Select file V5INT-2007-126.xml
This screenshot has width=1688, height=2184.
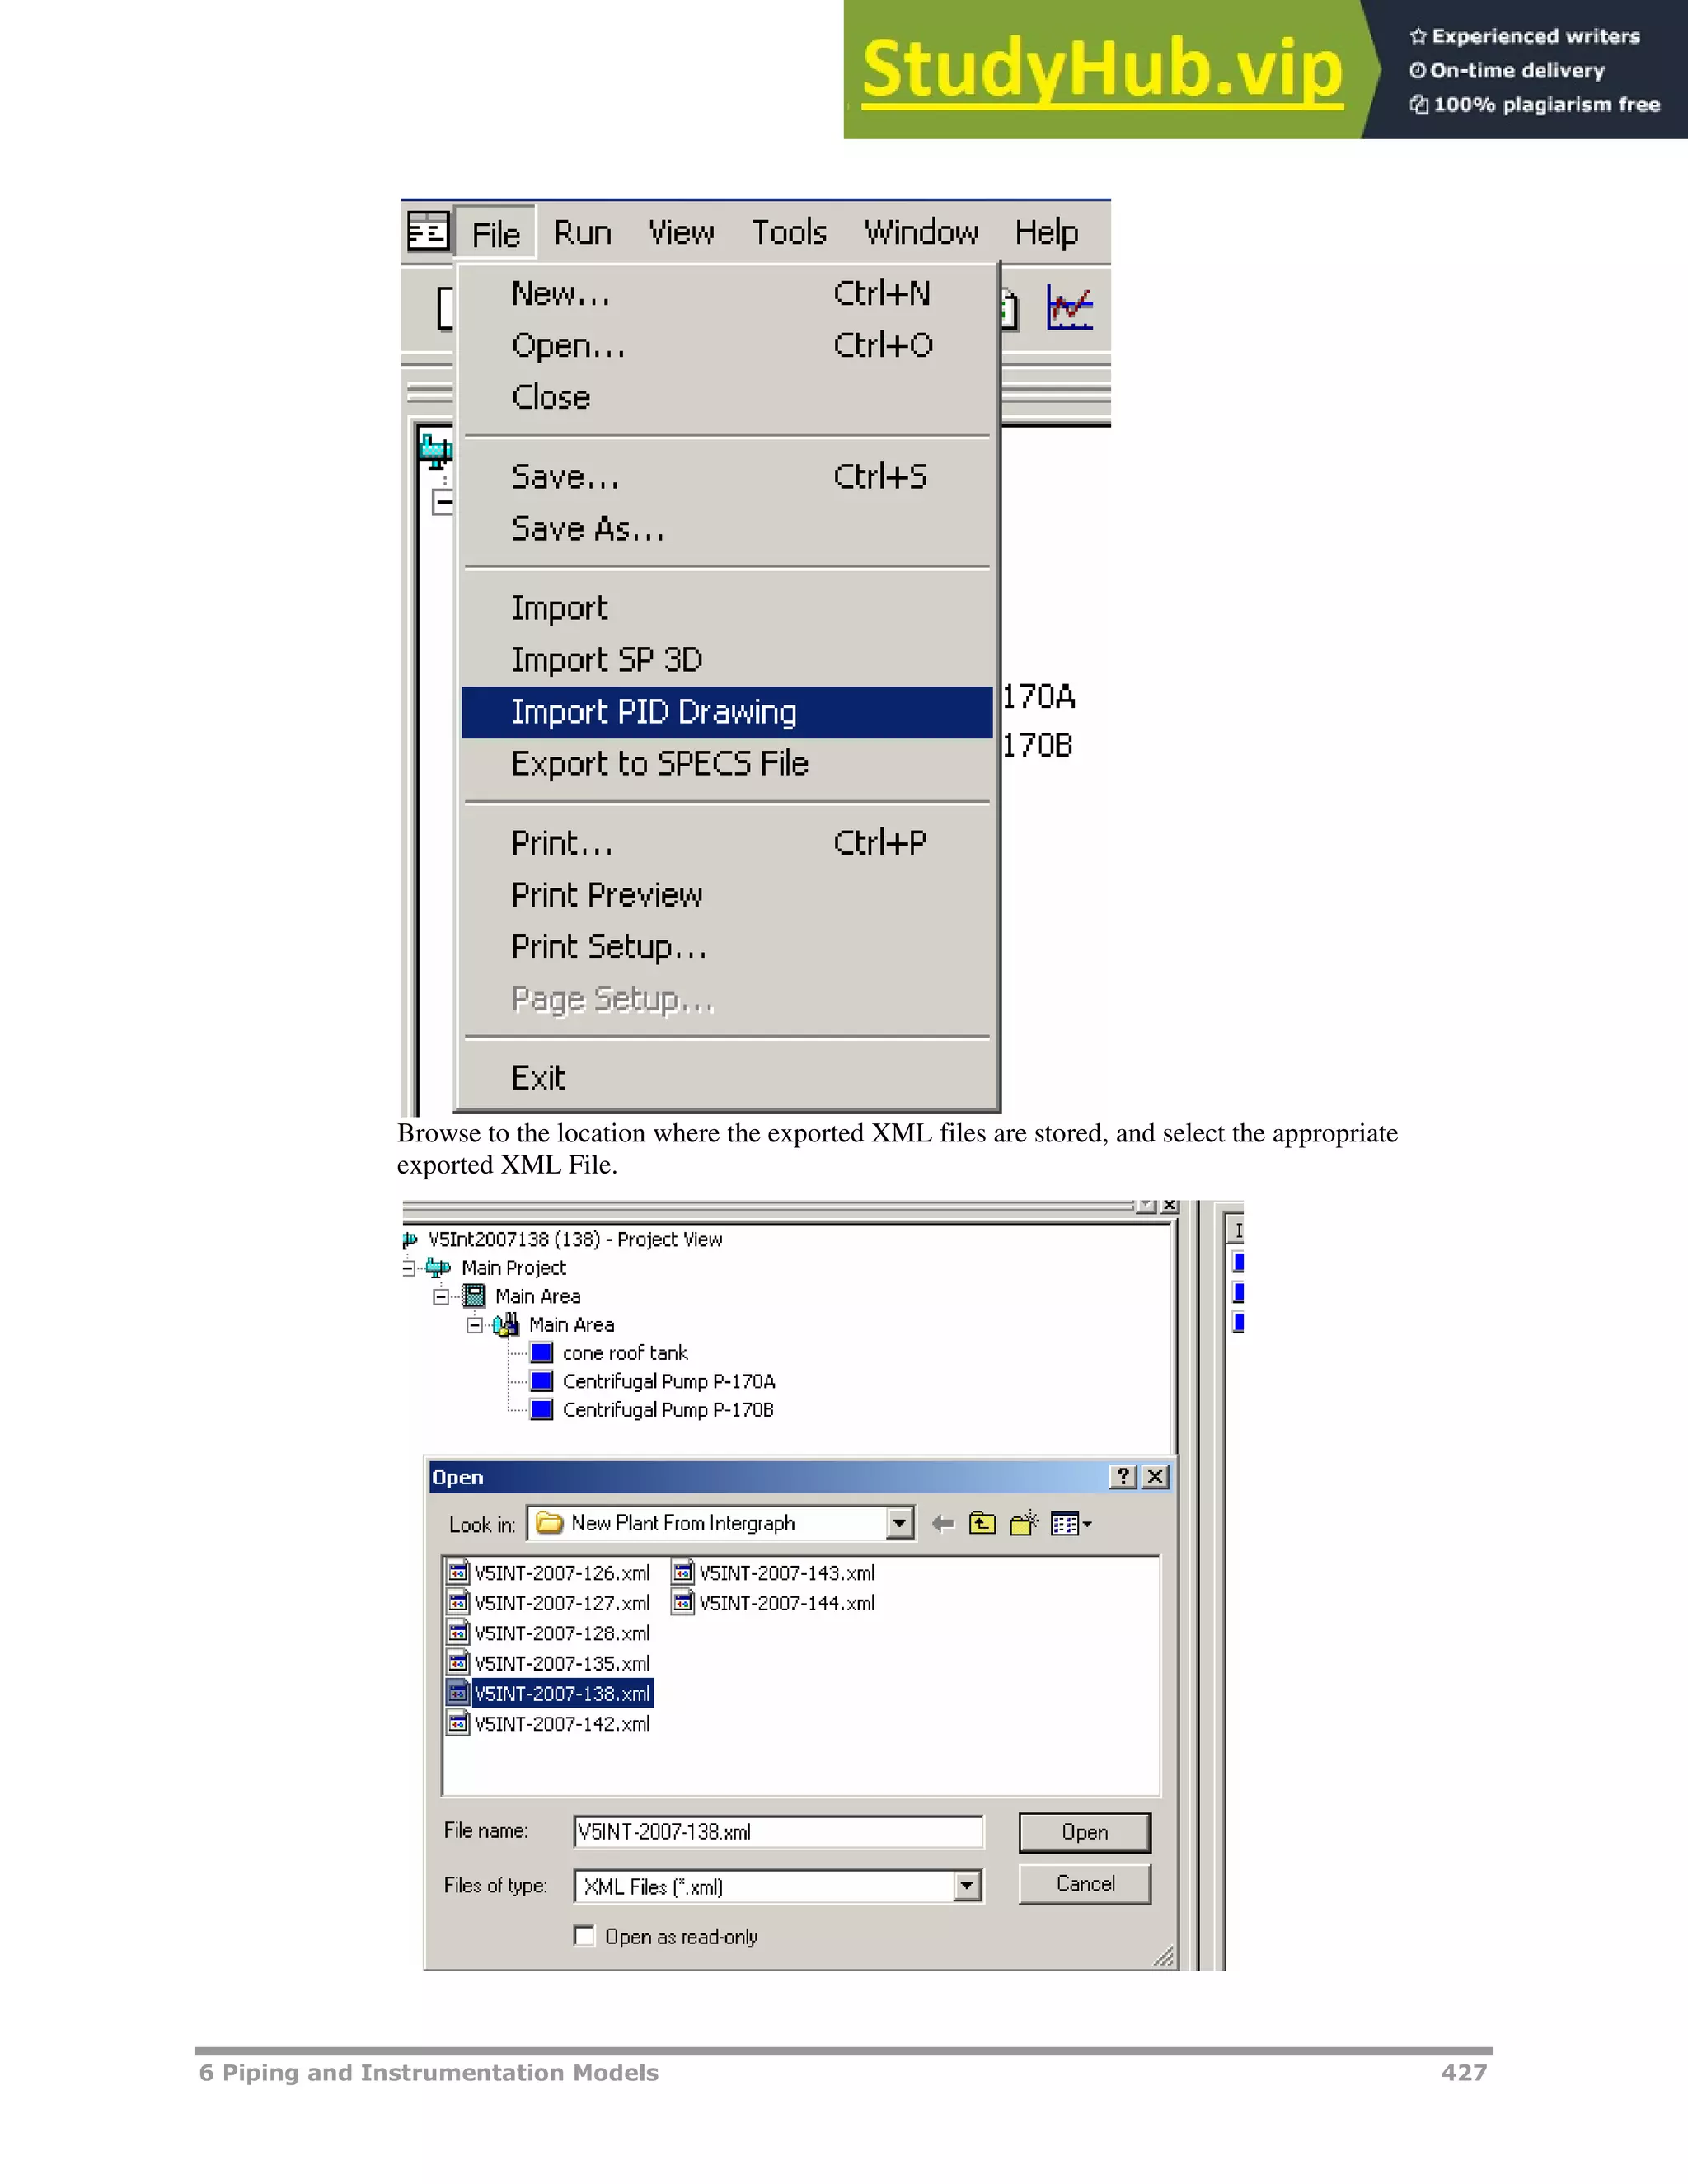pyautogui.click(x=561, y=1573)
